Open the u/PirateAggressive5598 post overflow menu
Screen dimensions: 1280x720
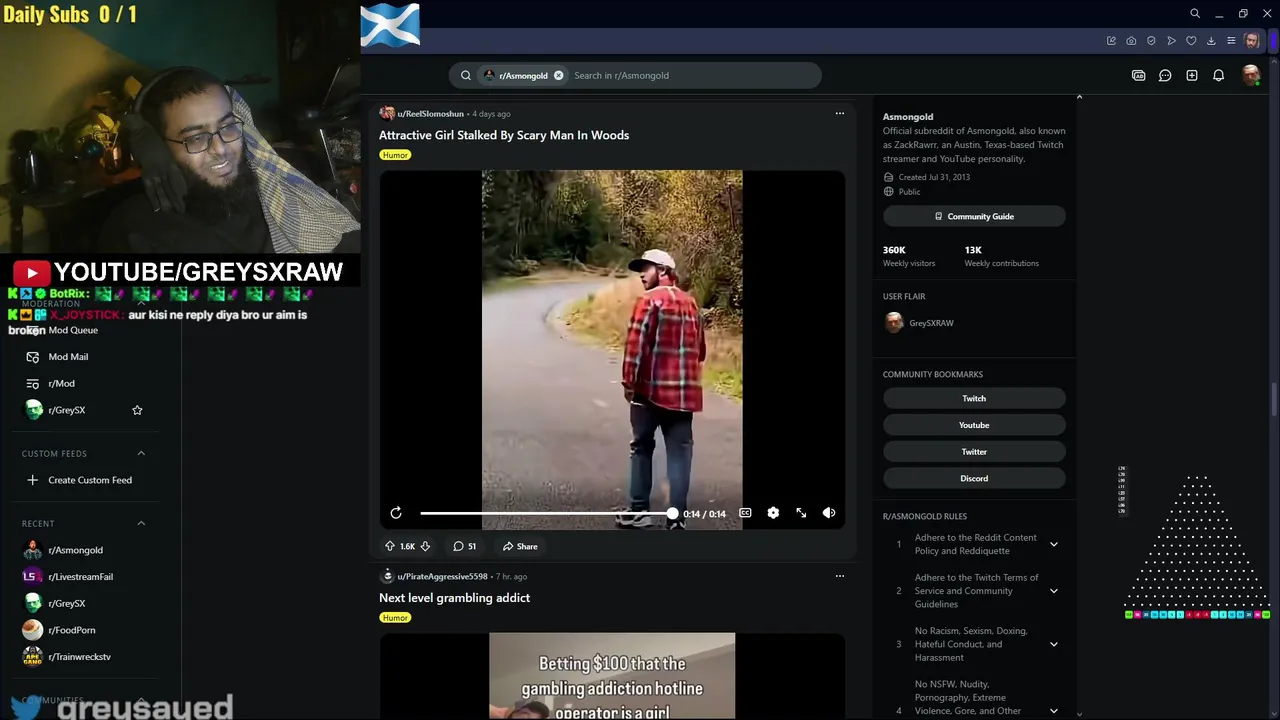pos(840,576)
